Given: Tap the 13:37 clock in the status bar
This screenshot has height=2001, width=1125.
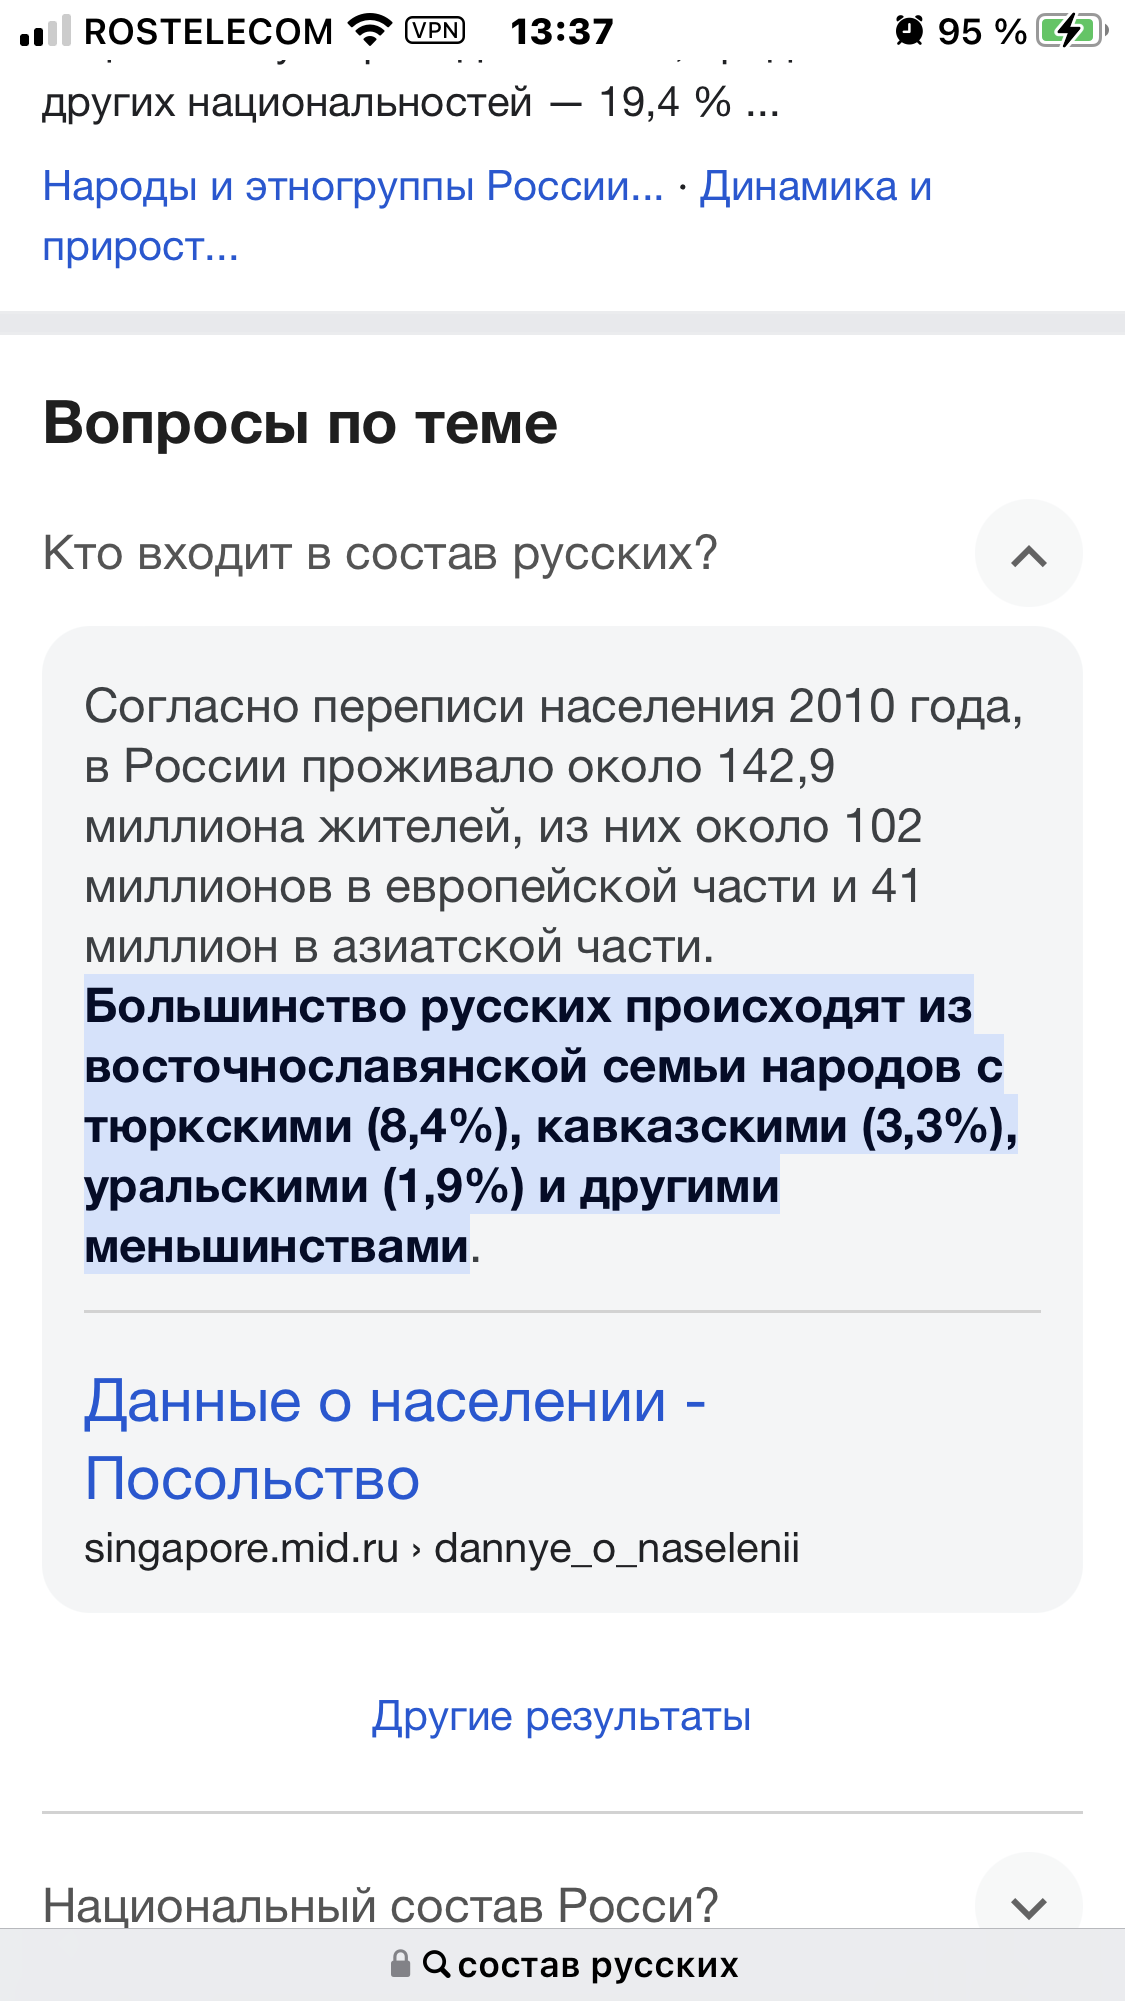Looking at the screenshot, I should 561,32.
